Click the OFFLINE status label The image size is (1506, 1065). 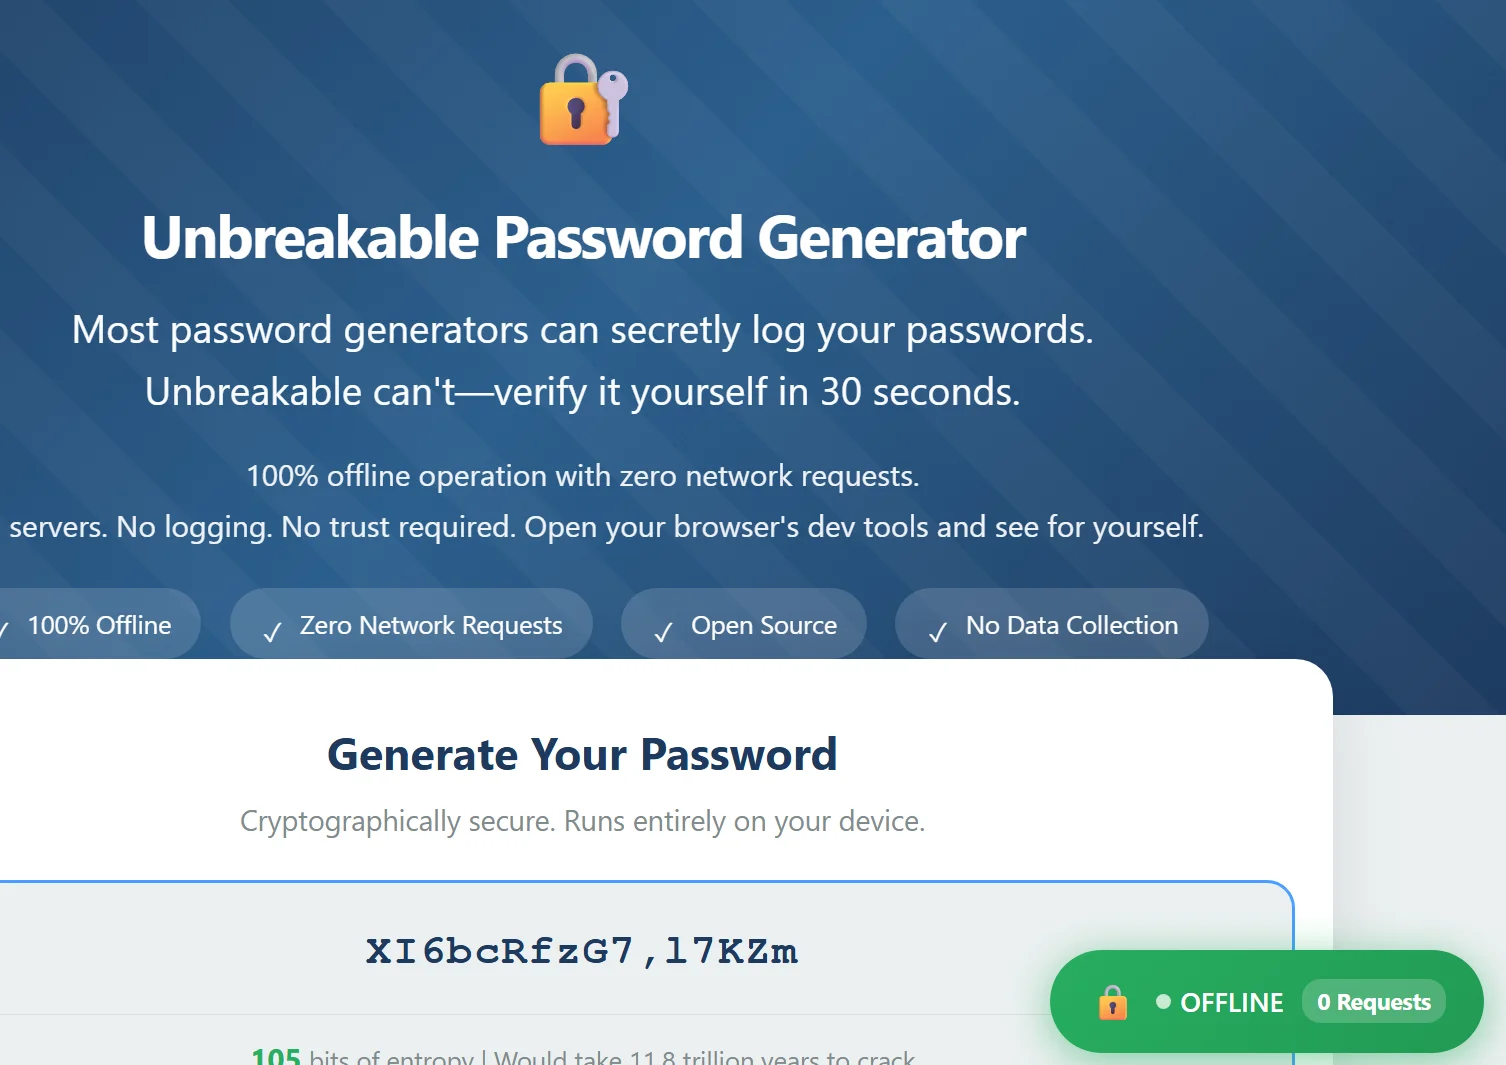coord(1232,1002)
